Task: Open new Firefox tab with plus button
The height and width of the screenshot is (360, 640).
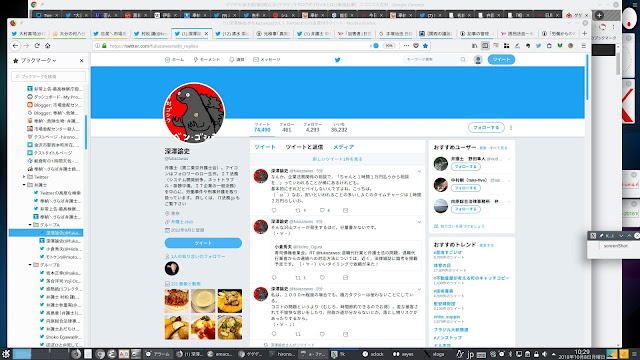Action: 584,33
